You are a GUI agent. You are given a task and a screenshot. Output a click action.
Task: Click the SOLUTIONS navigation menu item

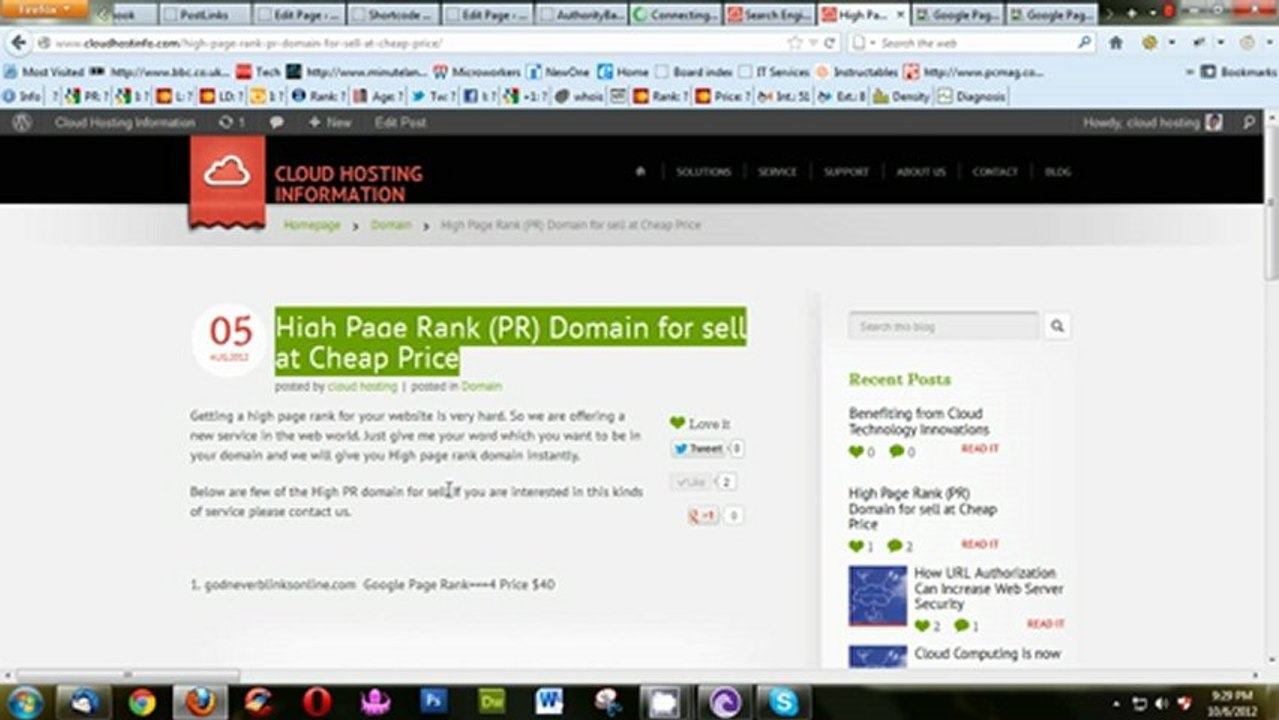[x=703, y=172]
